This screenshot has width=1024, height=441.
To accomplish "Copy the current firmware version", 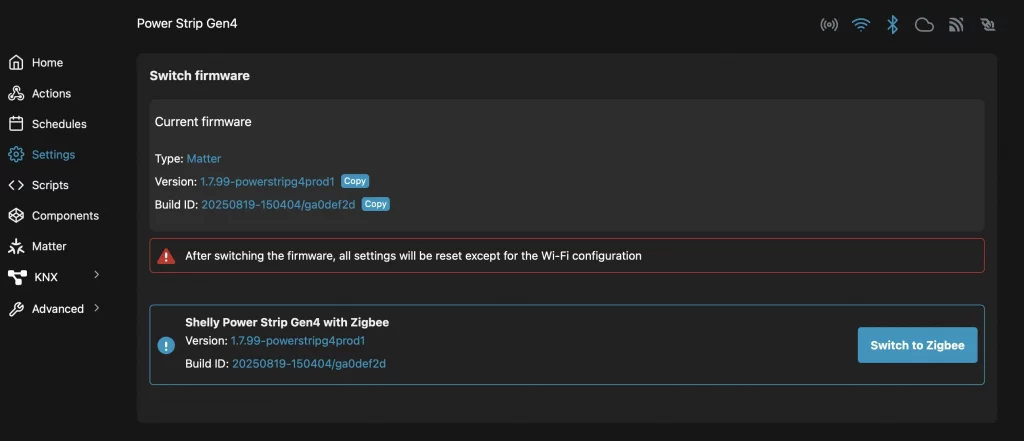I will pyautogui.click(x=355, y=181).
